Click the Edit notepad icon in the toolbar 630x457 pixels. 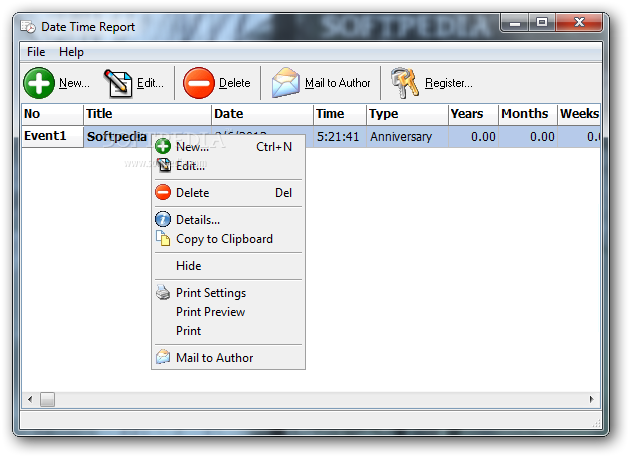[x=118, y=83]
